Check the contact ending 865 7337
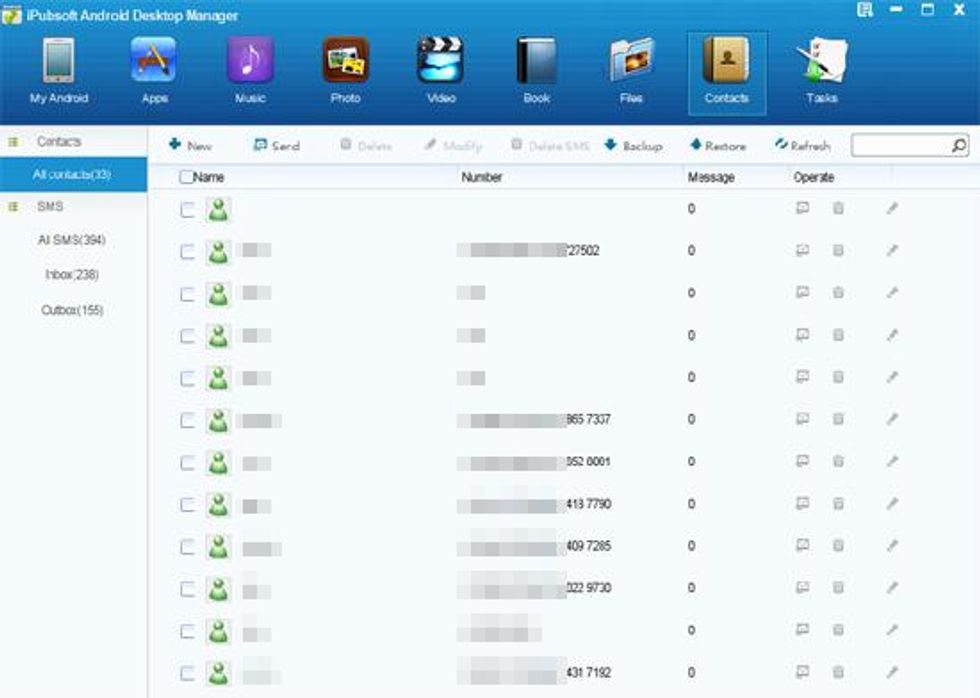This screenshot has height=698, width=980. (x=187, y=421)
